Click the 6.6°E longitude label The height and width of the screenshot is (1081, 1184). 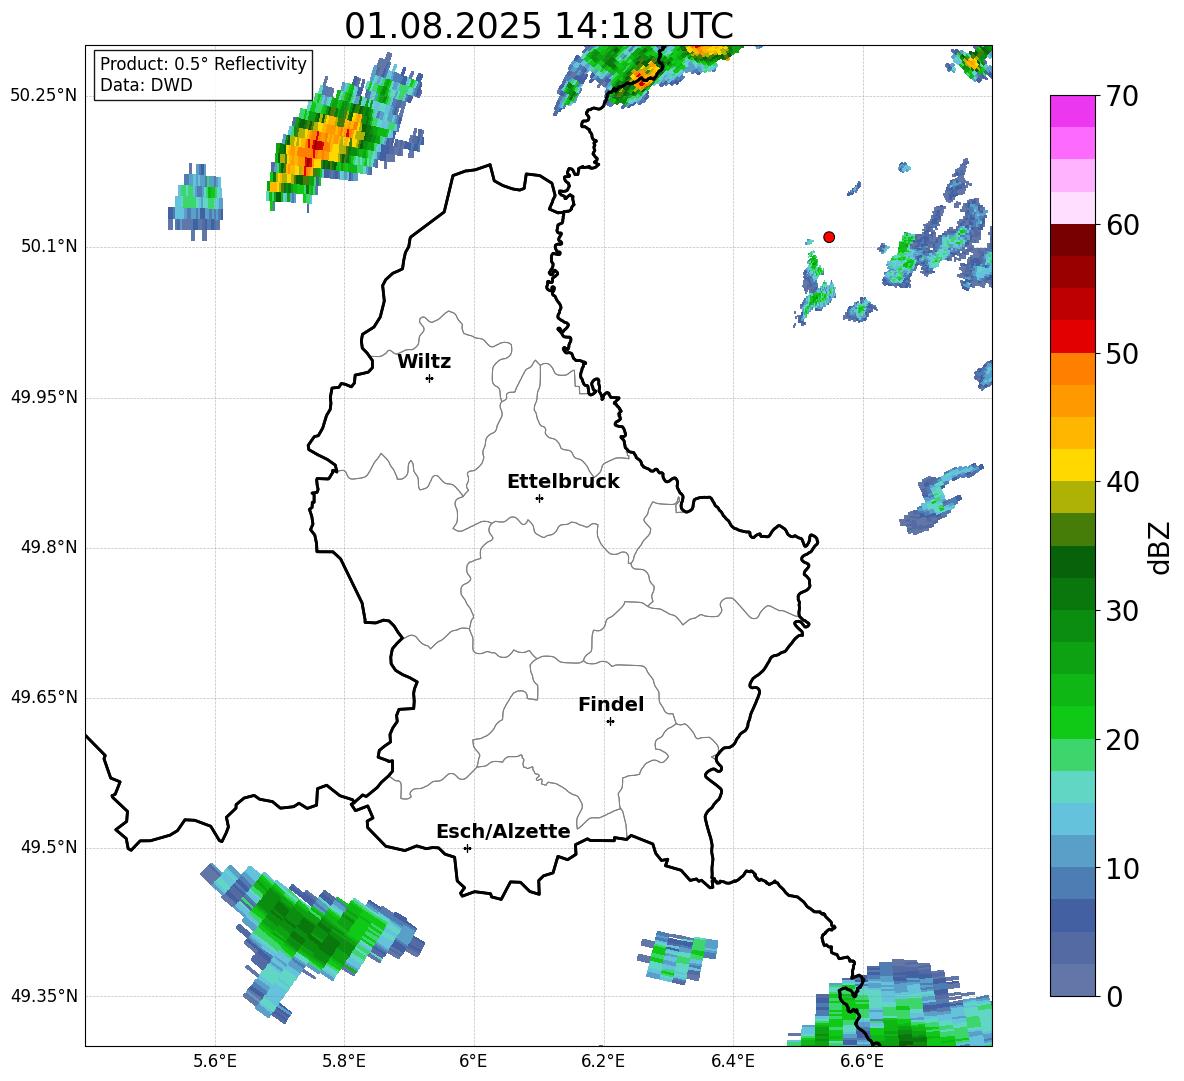[x=862, y=1061]
